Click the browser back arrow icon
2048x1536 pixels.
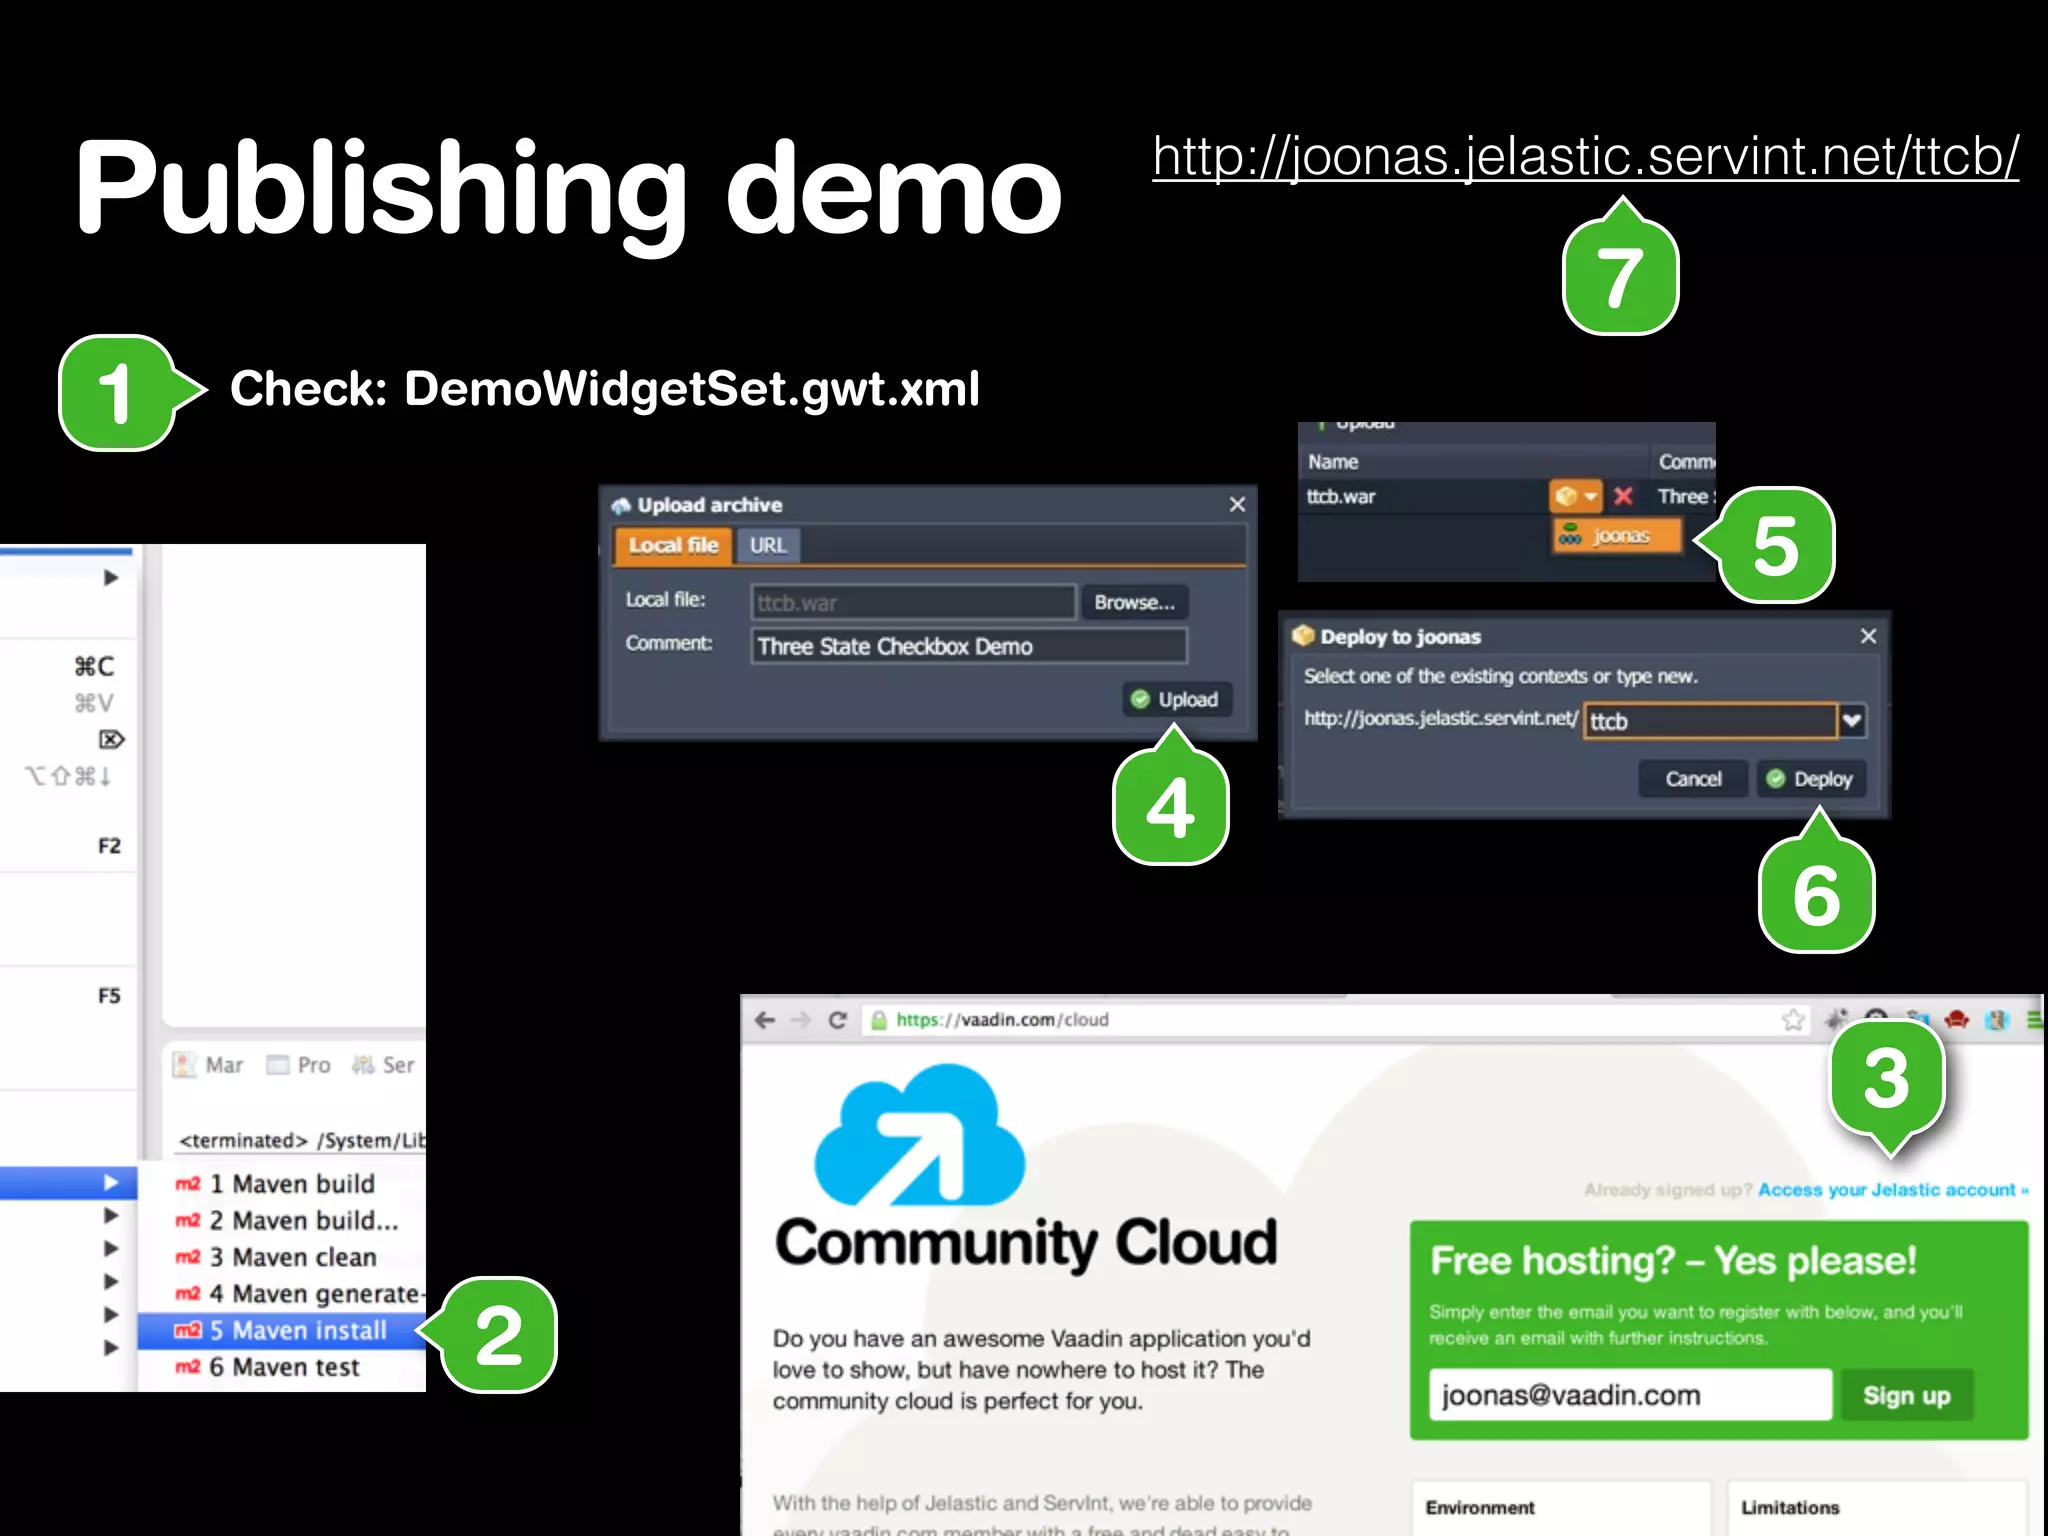point(765,1020)
